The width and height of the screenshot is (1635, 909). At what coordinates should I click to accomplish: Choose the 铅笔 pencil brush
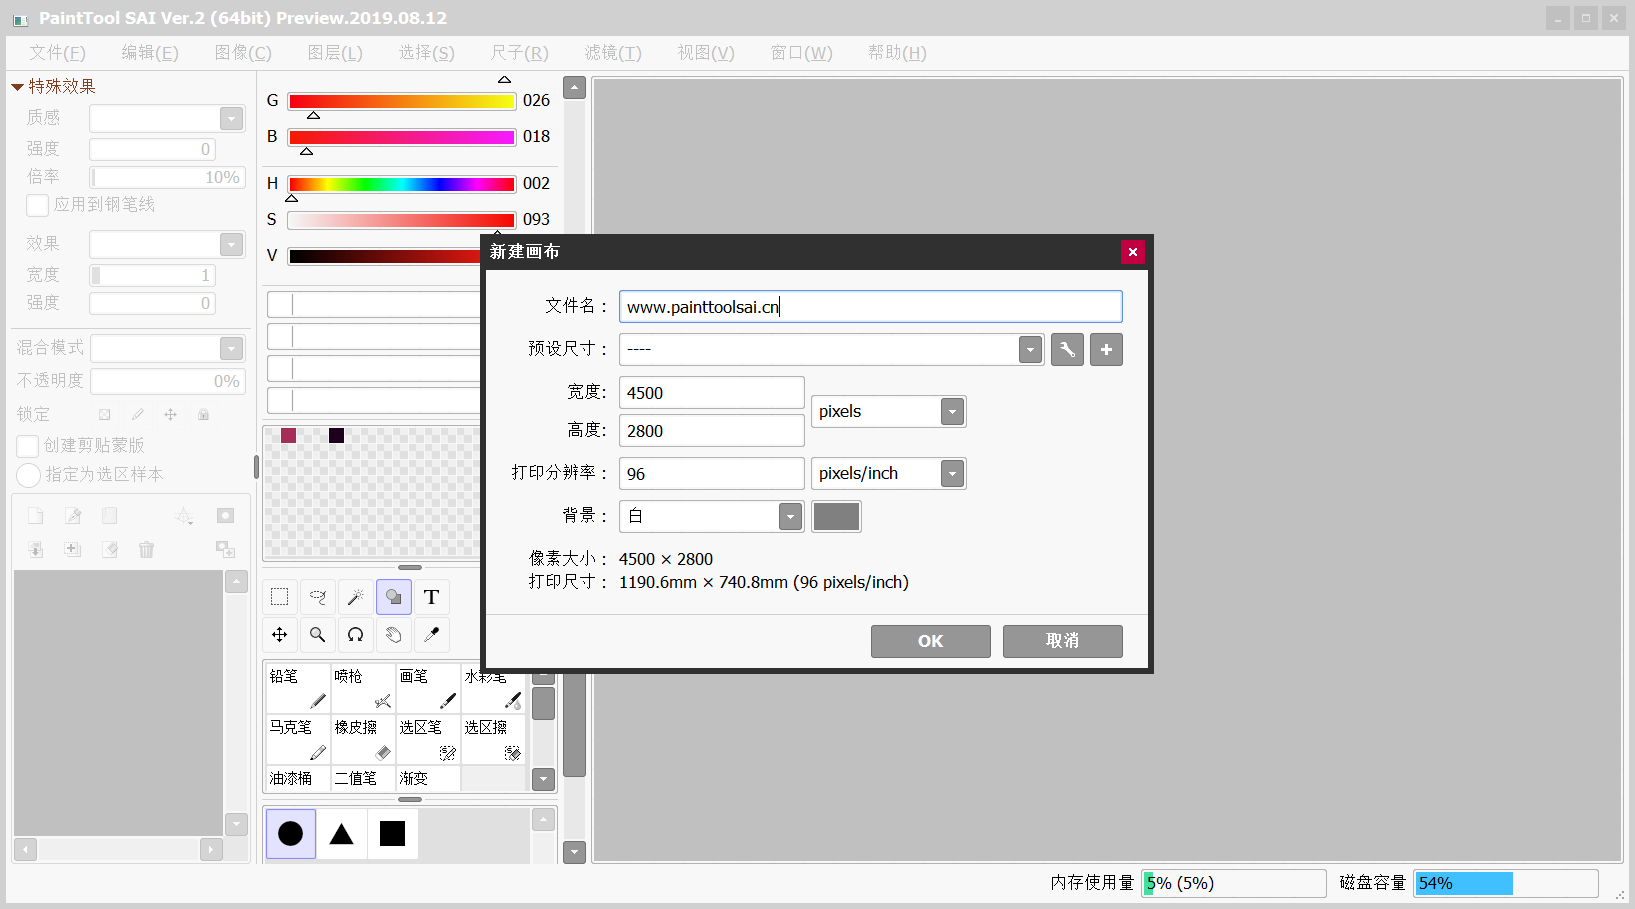coord(298,688)
